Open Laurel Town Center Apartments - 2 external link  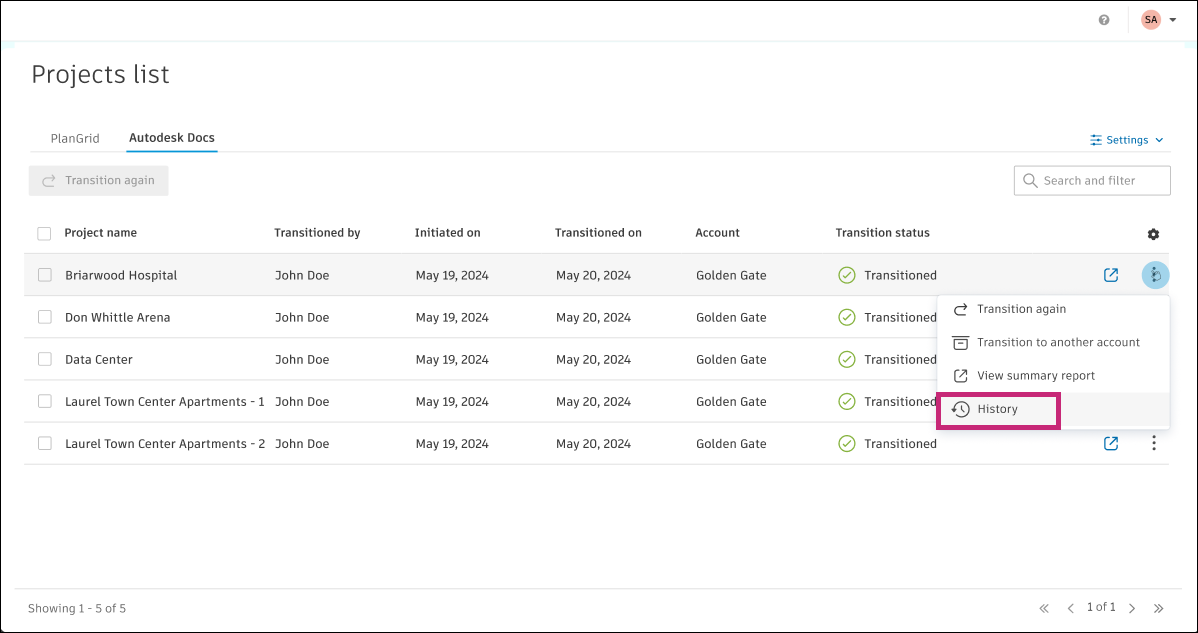pyautogui.click(x=1111, y=443)
